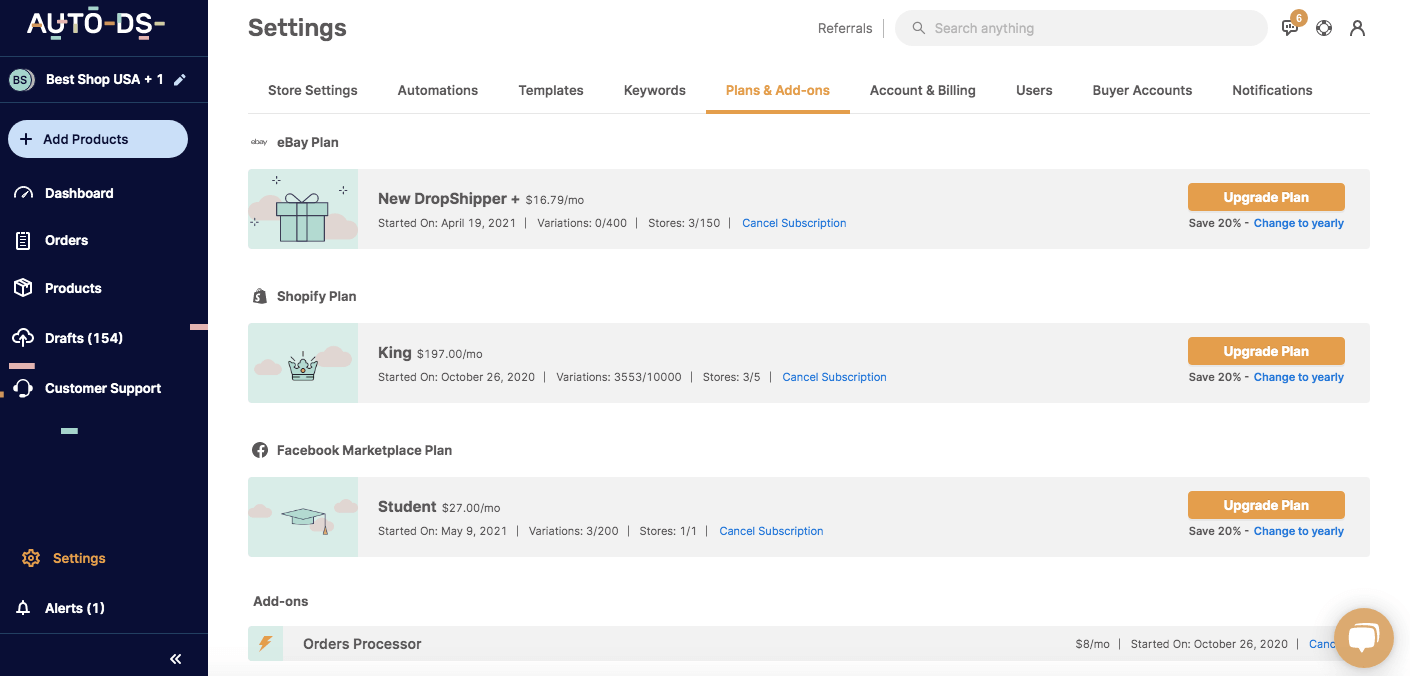Screen dimensions: 1410x676
Task: Edit store name pencil icon
Action: [x=180, y=80]
